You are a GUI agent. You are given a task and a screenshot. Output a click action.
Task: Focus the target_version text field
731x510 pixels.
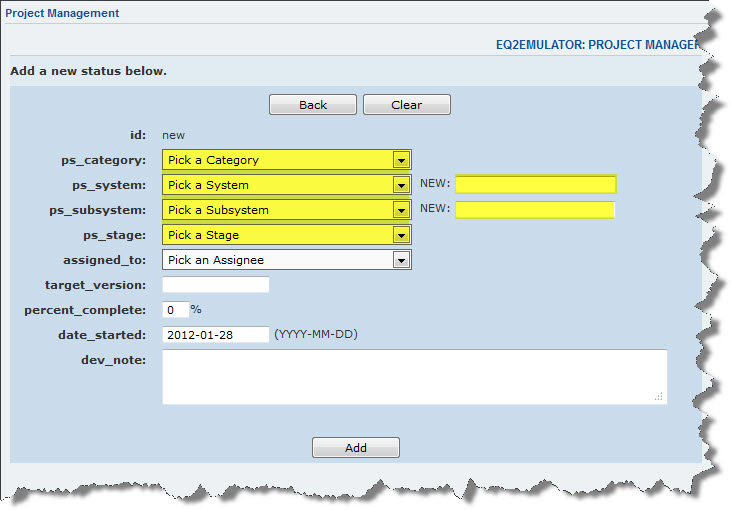point(215,285)
